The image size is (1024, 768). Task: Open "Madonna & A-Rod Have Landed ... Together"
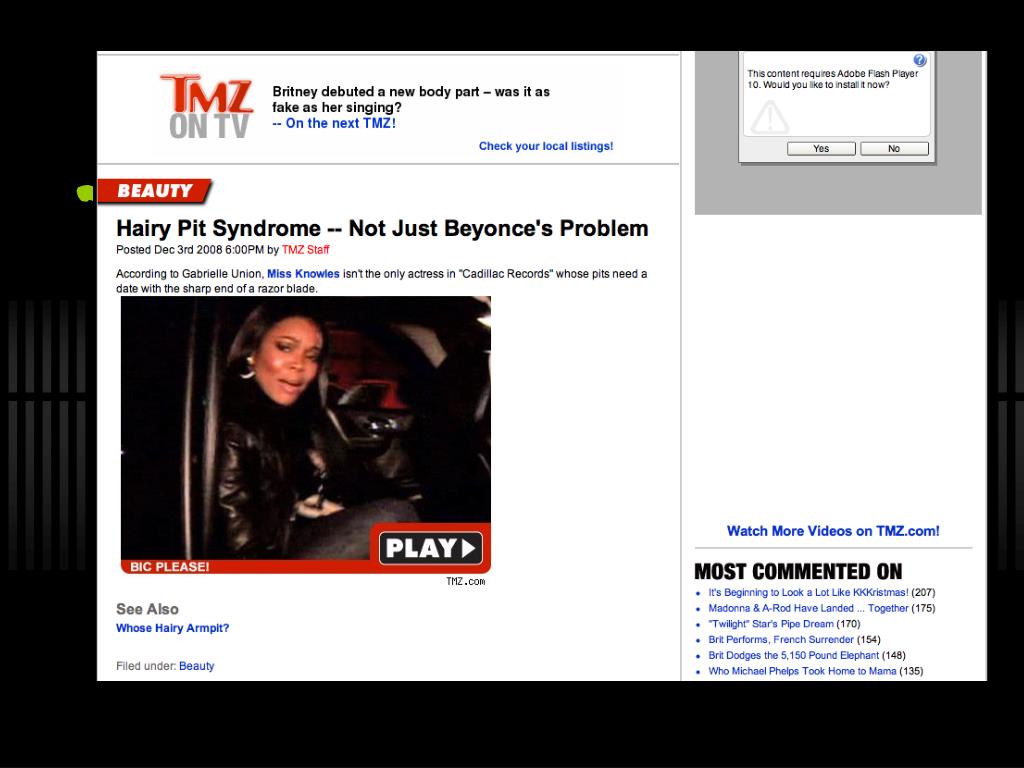(x=808, y=608)
